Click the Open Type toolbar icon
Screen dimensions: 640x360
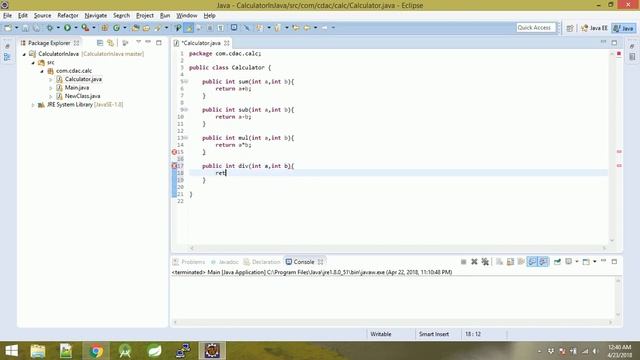135,28
